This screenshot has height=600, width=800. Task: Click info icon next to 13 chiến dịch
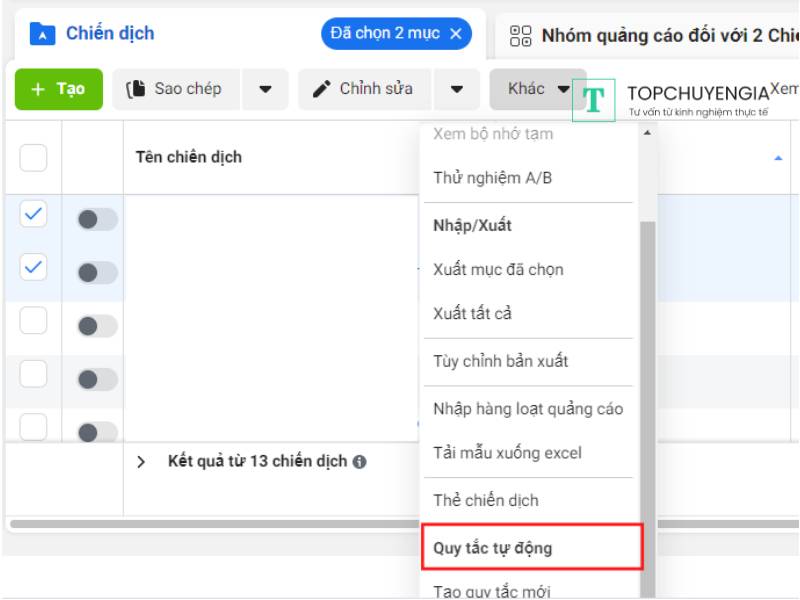(x=359, y=462)
